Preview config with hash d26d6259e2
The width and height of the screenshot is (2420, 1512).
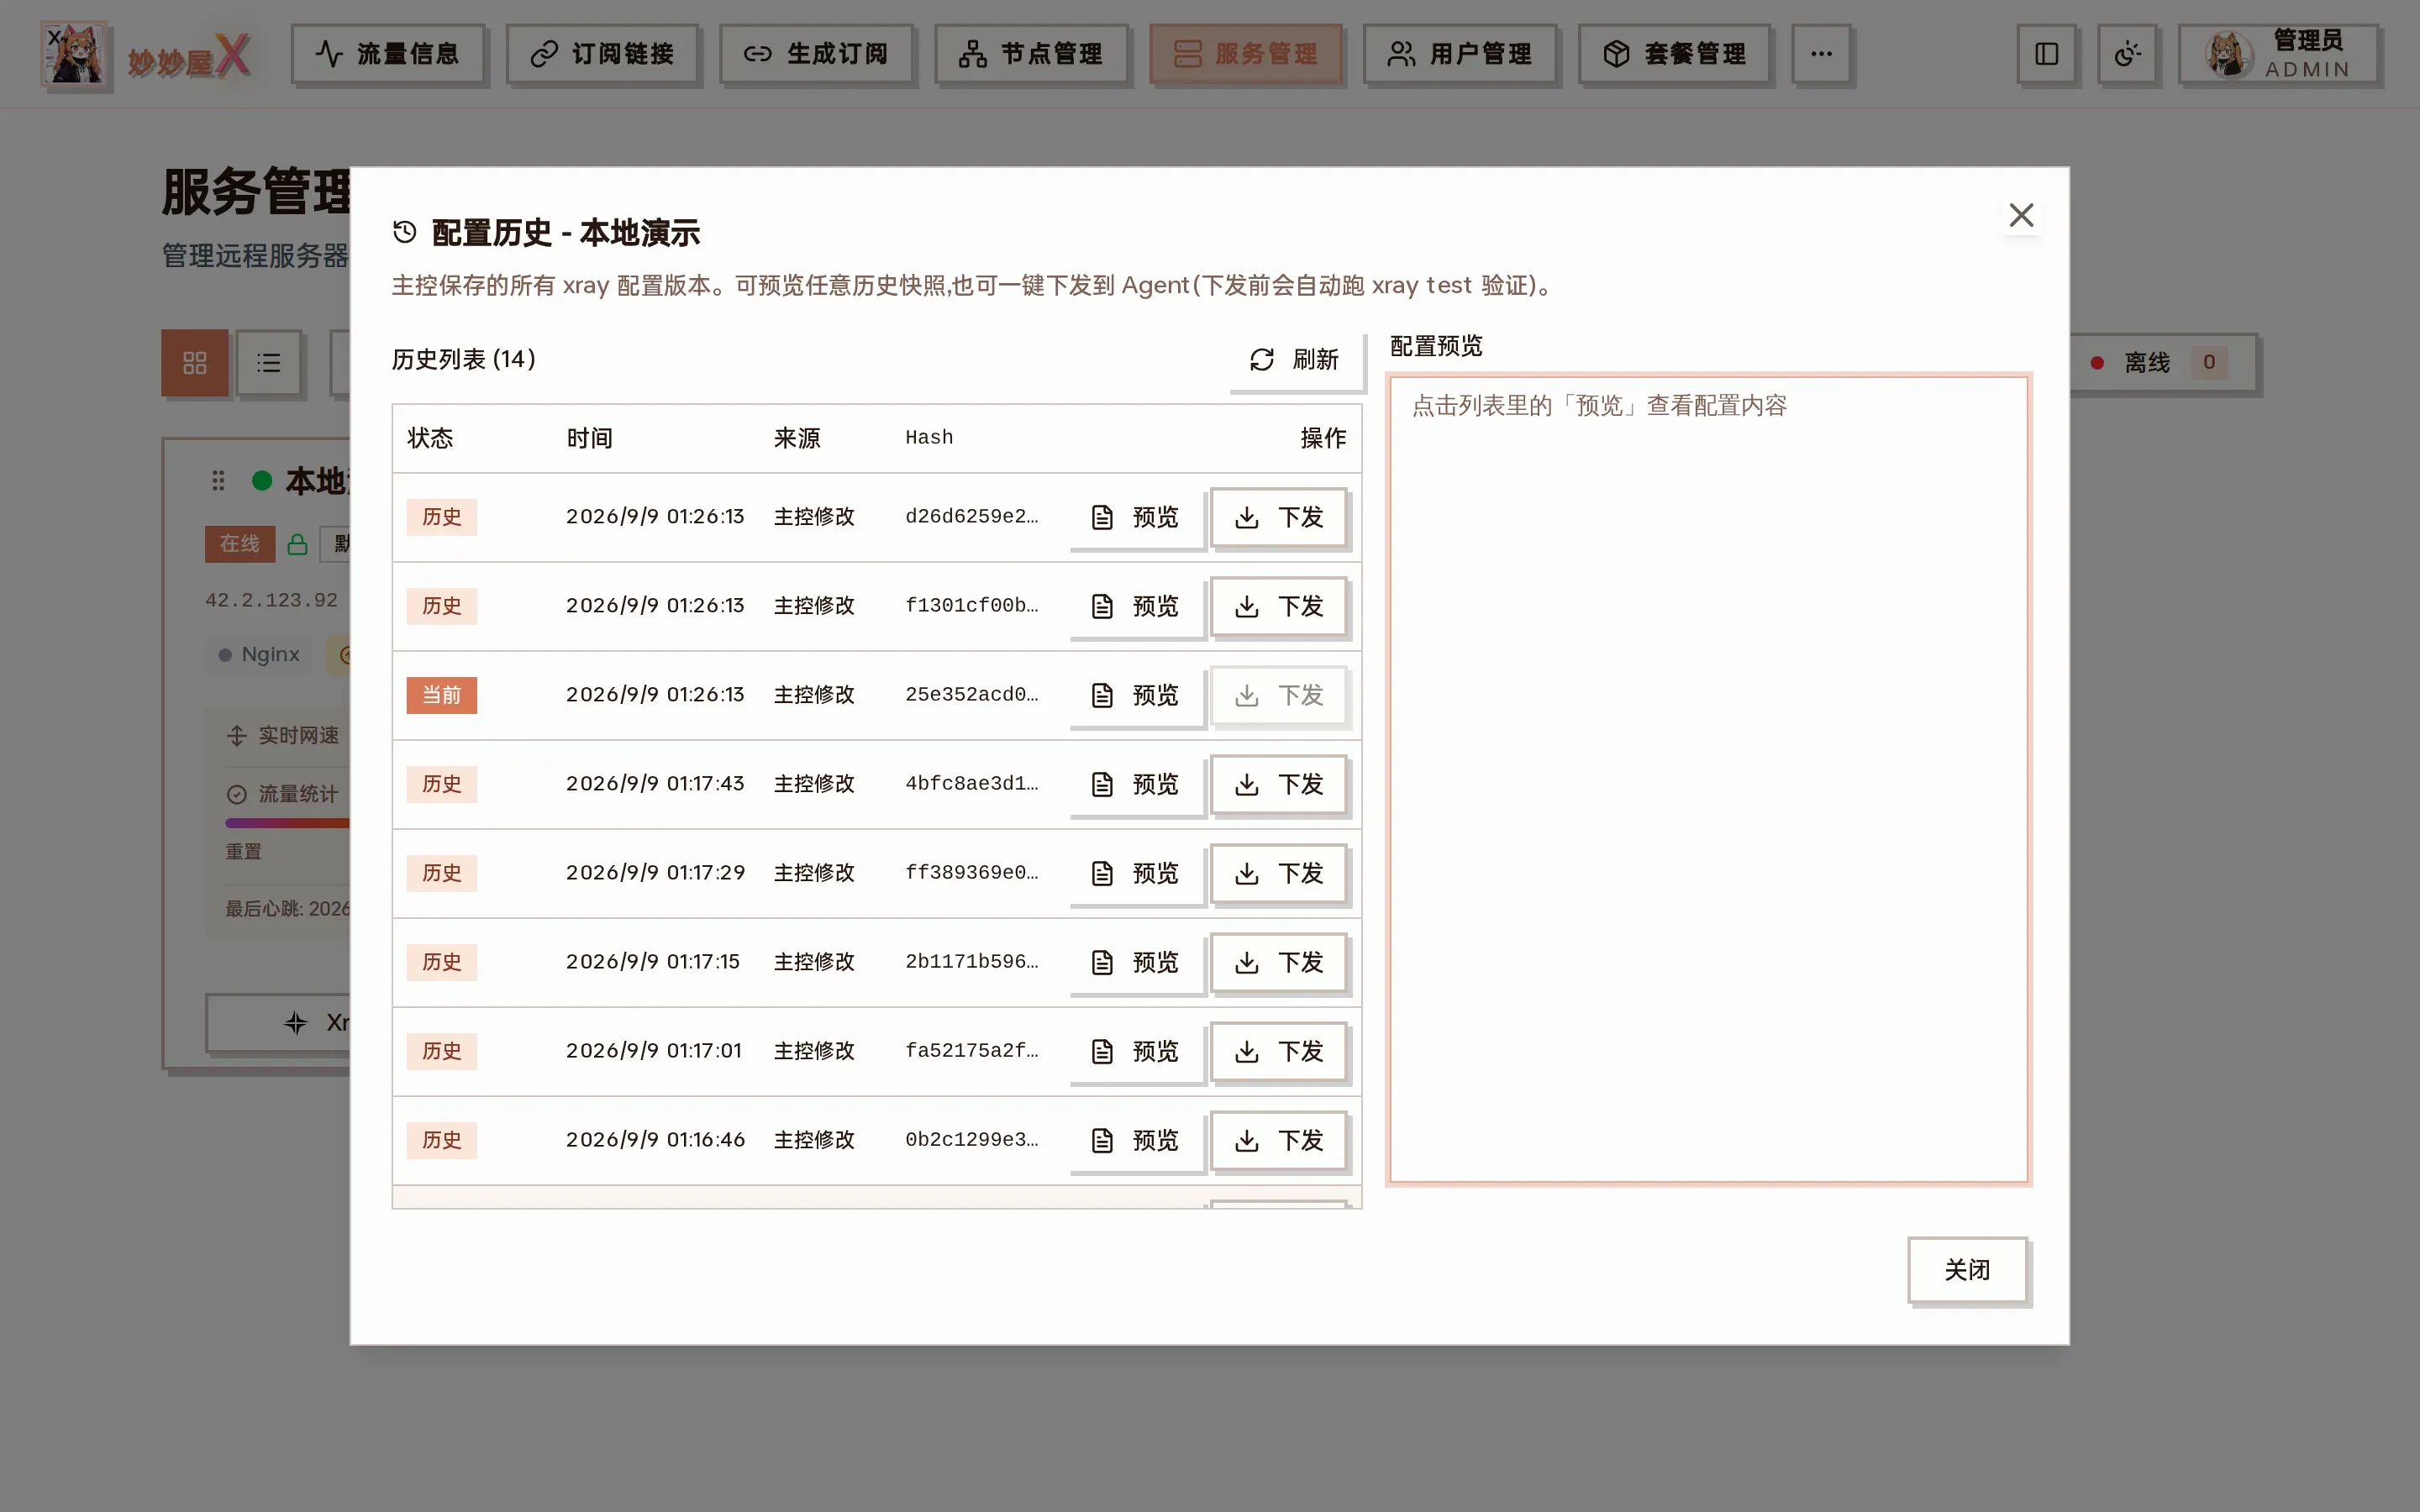pyautogui.click(x=1136, y=517)
